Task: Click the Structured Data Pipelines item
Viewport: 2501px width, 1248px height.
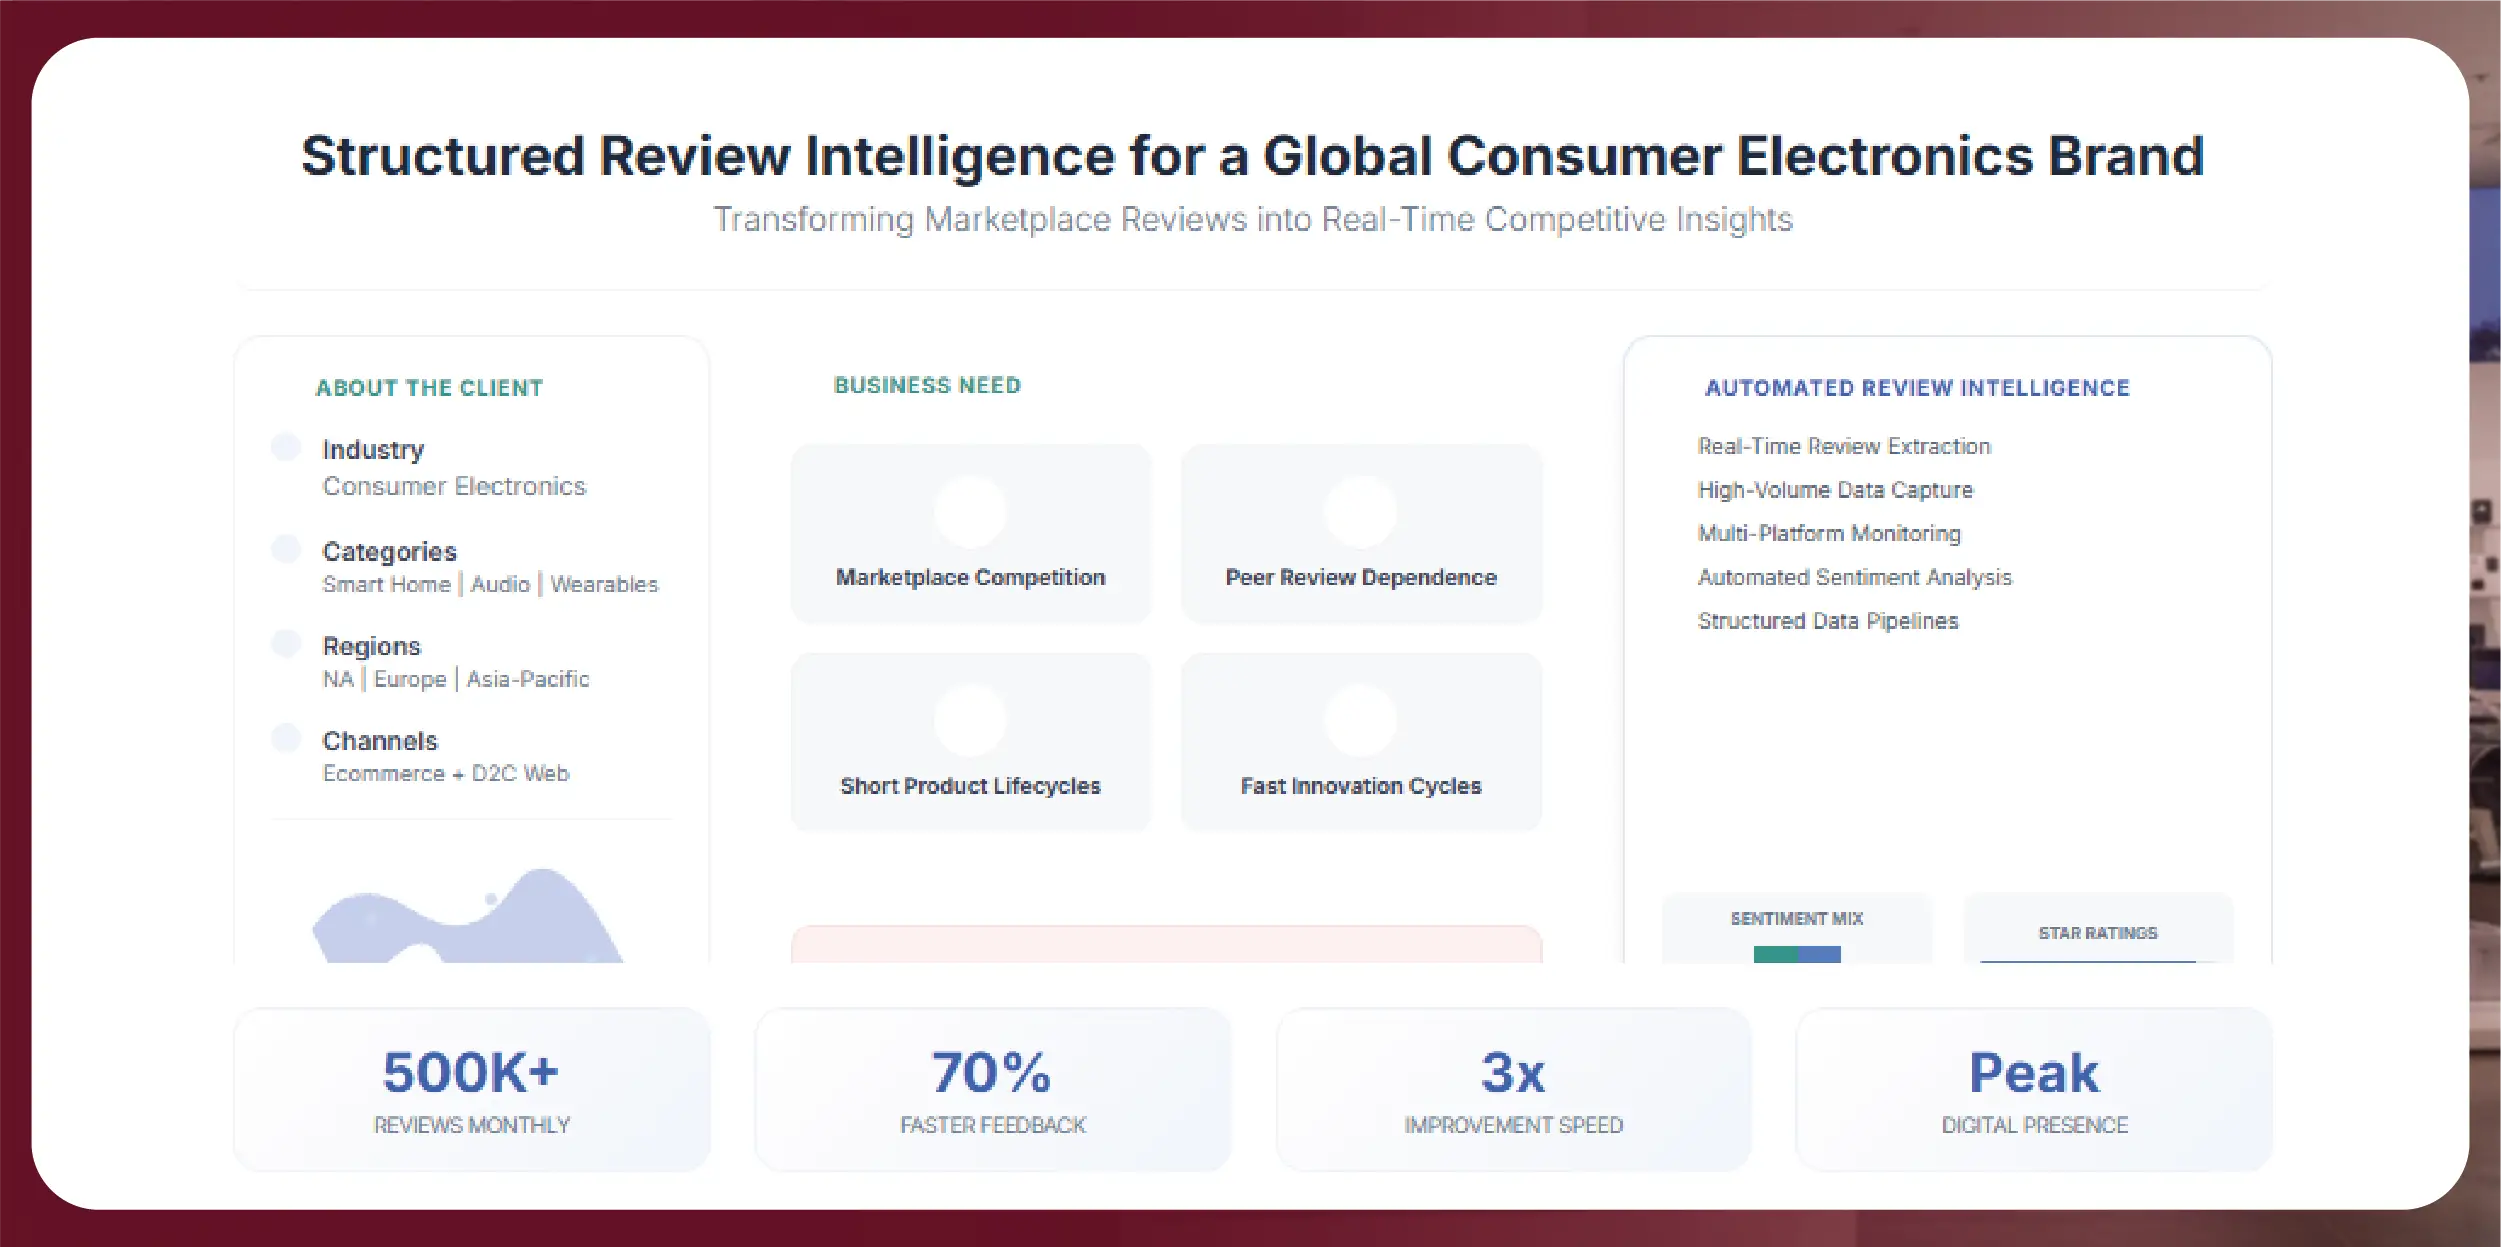Action: (1827, 621)
